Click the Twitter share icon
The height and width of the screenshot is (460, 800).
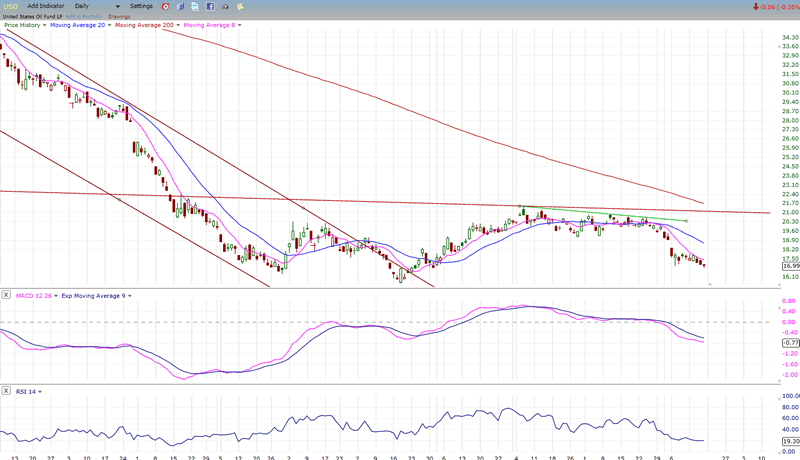[195, 6]
